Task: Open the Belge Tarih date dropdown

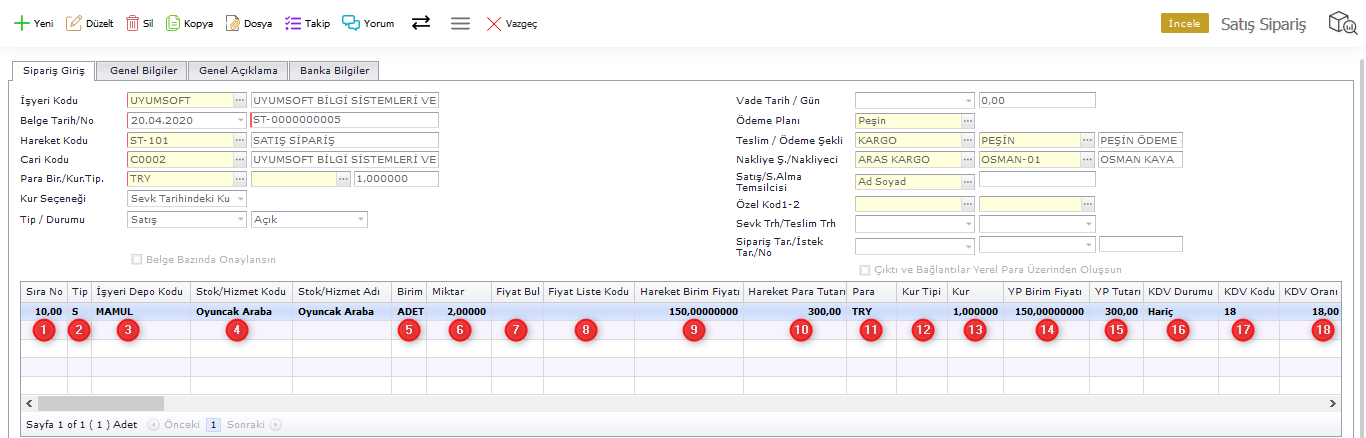Action: tap(240, 120)
